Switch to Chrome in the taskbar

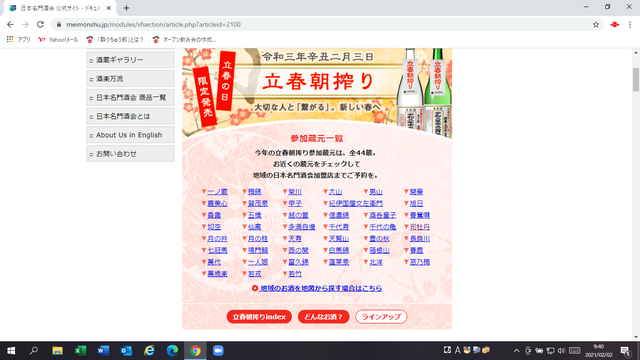[x=195, y=351]
